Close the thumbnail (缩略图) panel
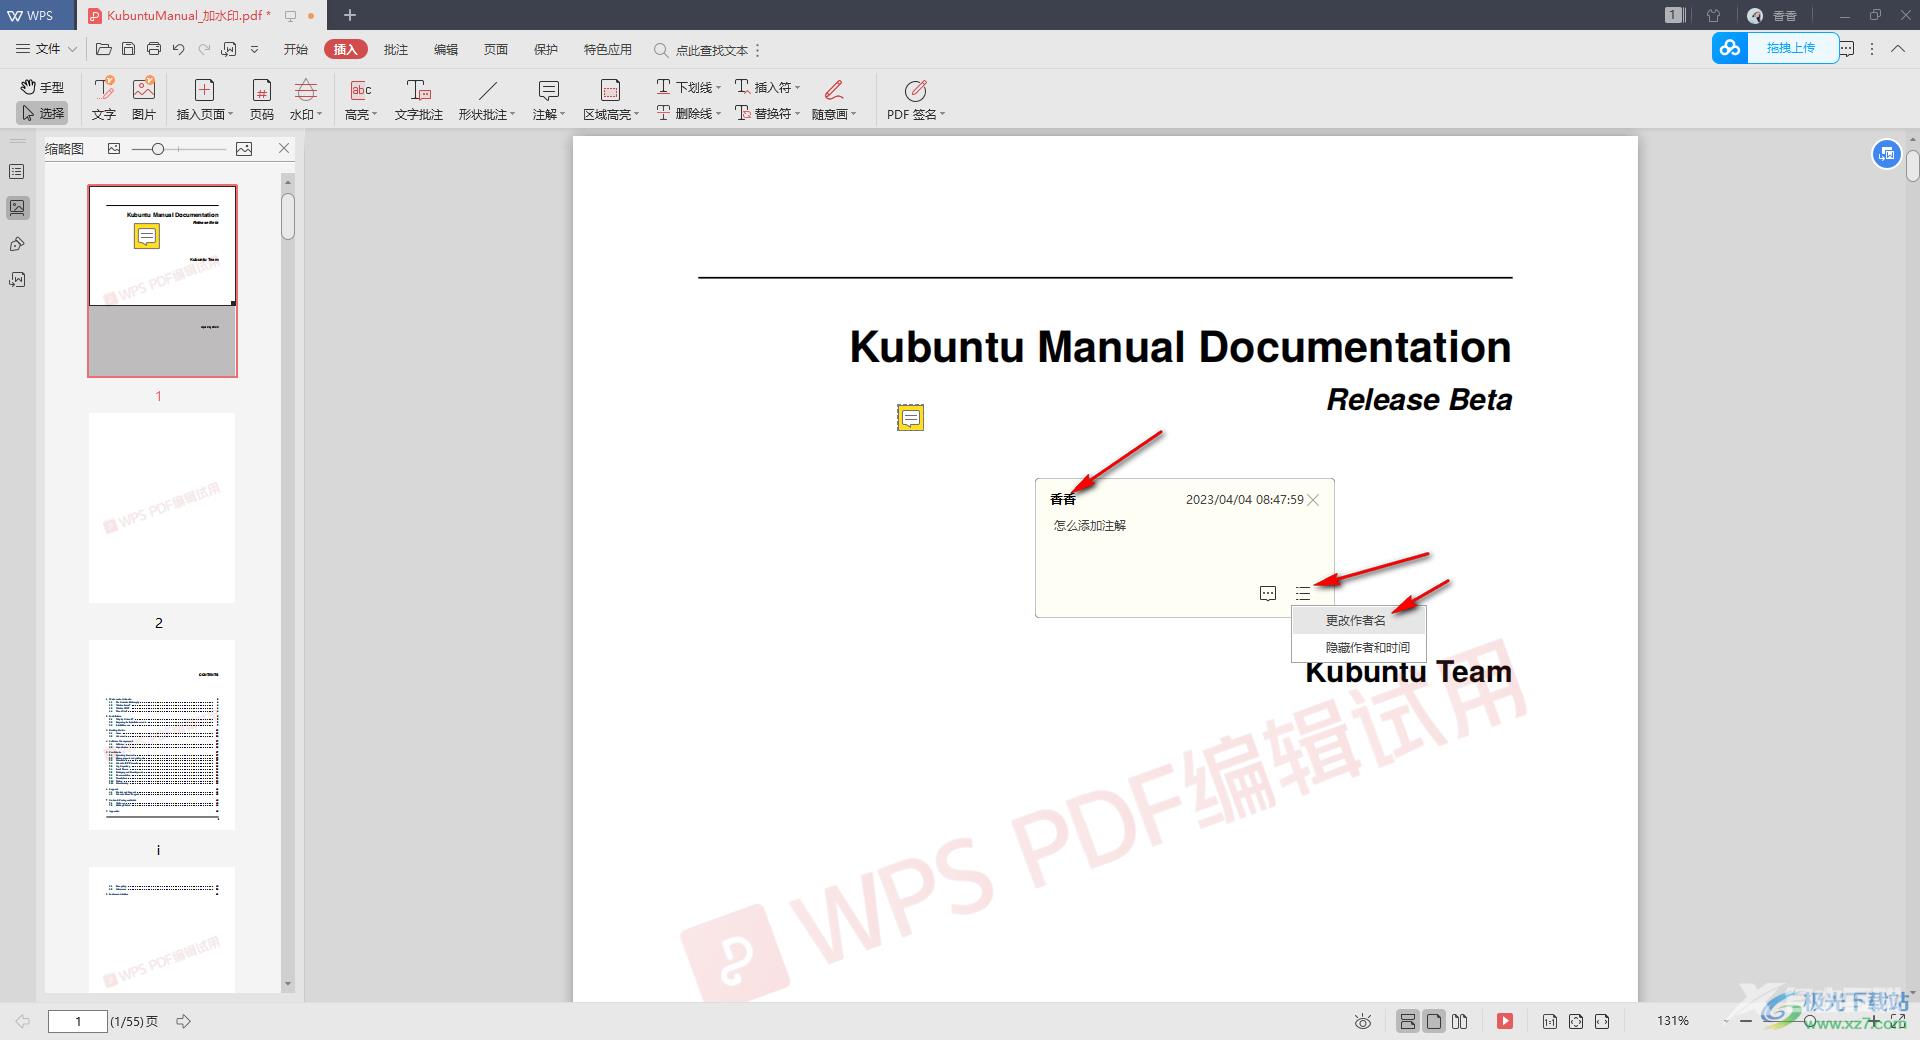This screenshot has width=1920, height=1040. click(x=284, y=148)
